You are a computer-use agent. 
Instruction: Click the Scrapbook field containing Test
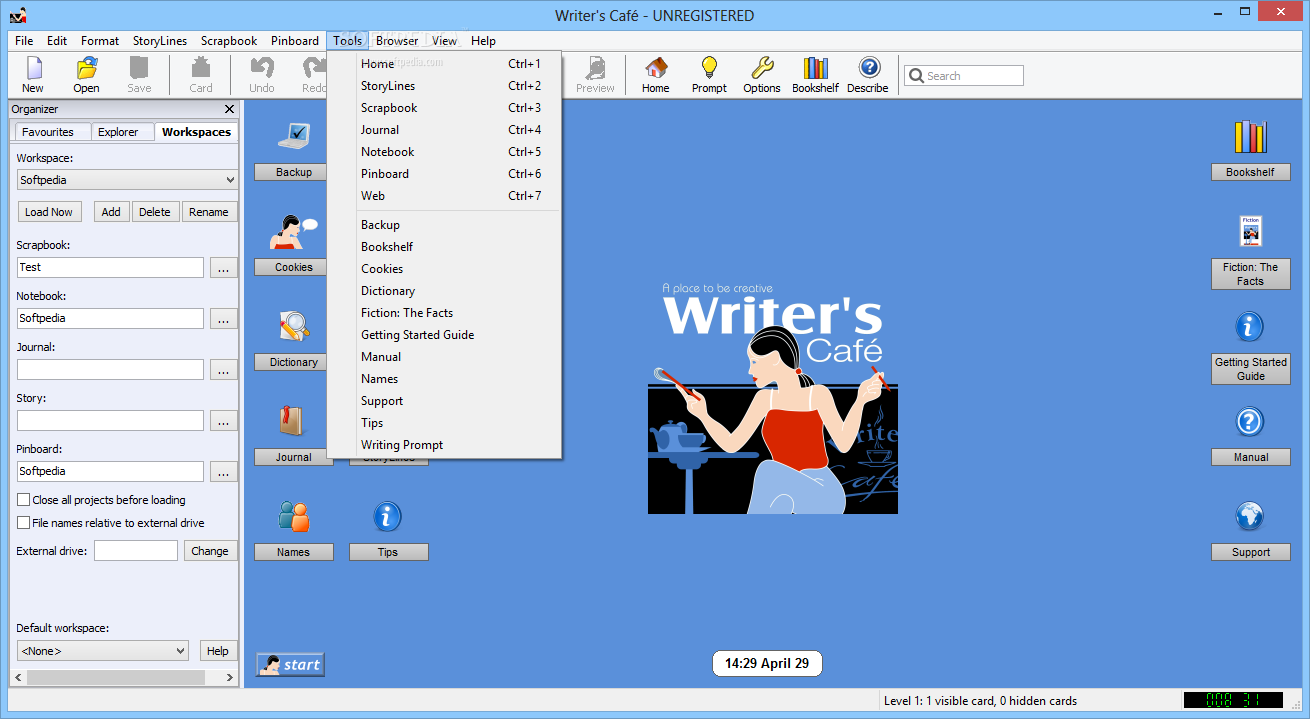tap(110, 268)
